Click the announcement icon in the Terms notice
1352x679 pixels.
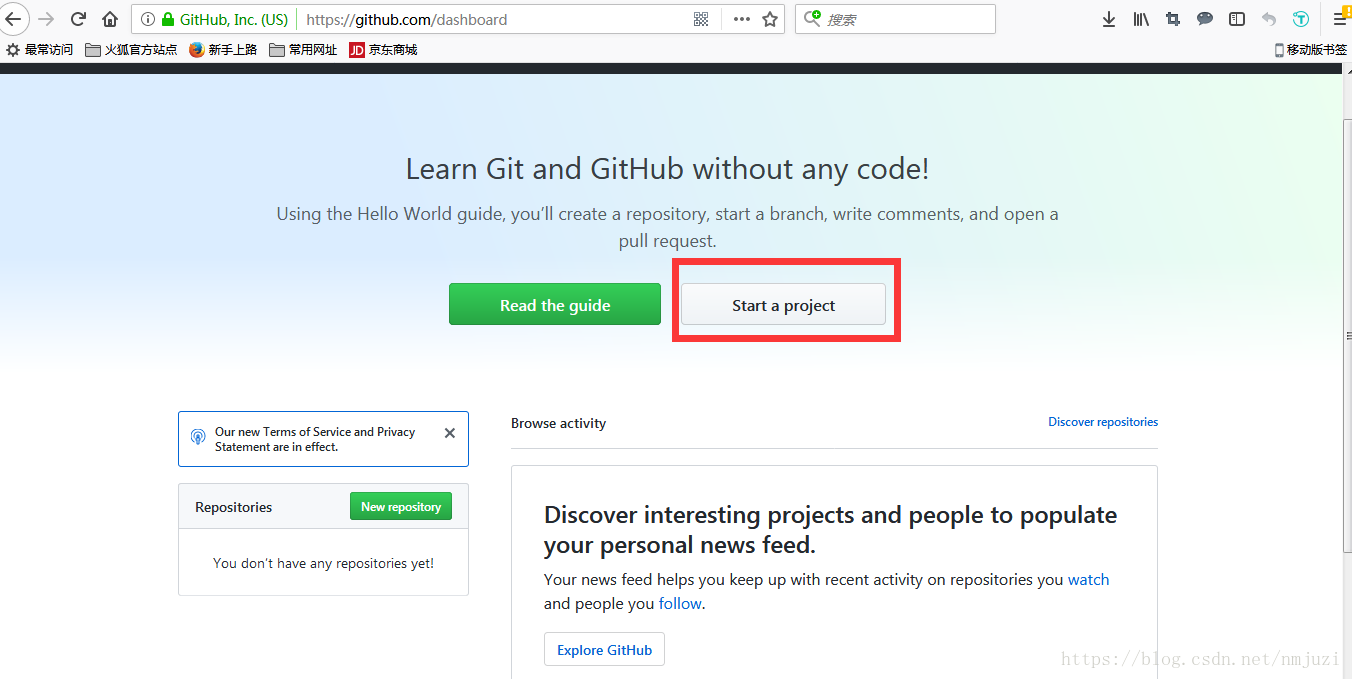tap(197, 437)
